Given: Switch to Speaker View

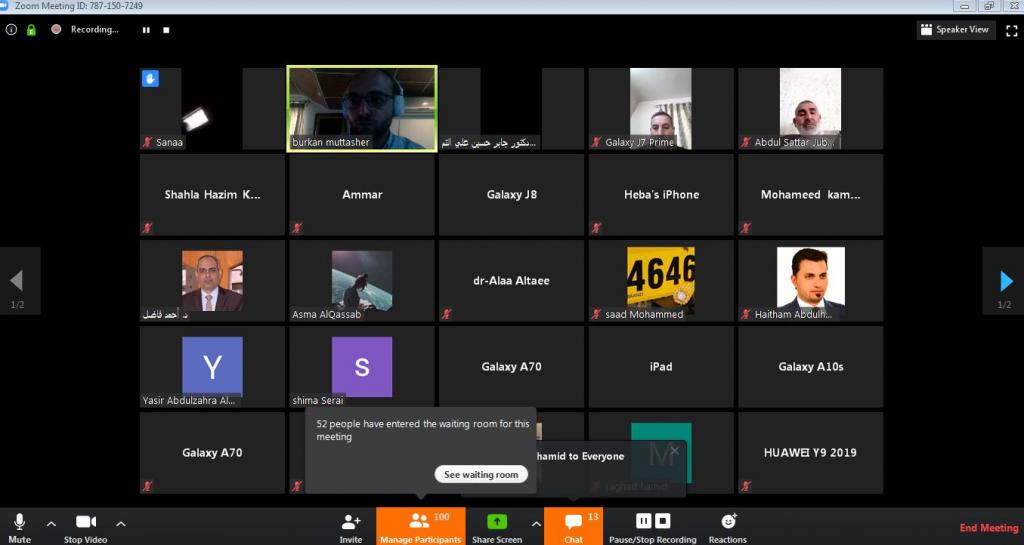Looking at the screenshot, I should click(x=956, y=30).
